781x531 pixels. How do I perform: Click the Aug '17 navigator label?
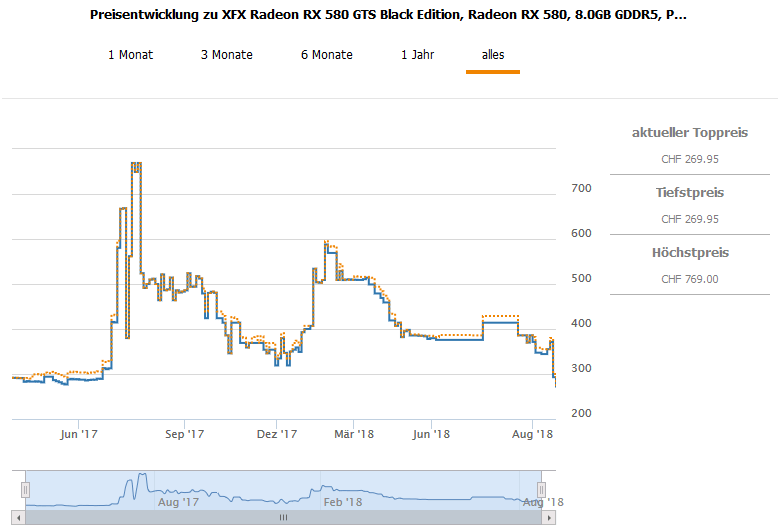pyautogui.click(x=178, y=502)
